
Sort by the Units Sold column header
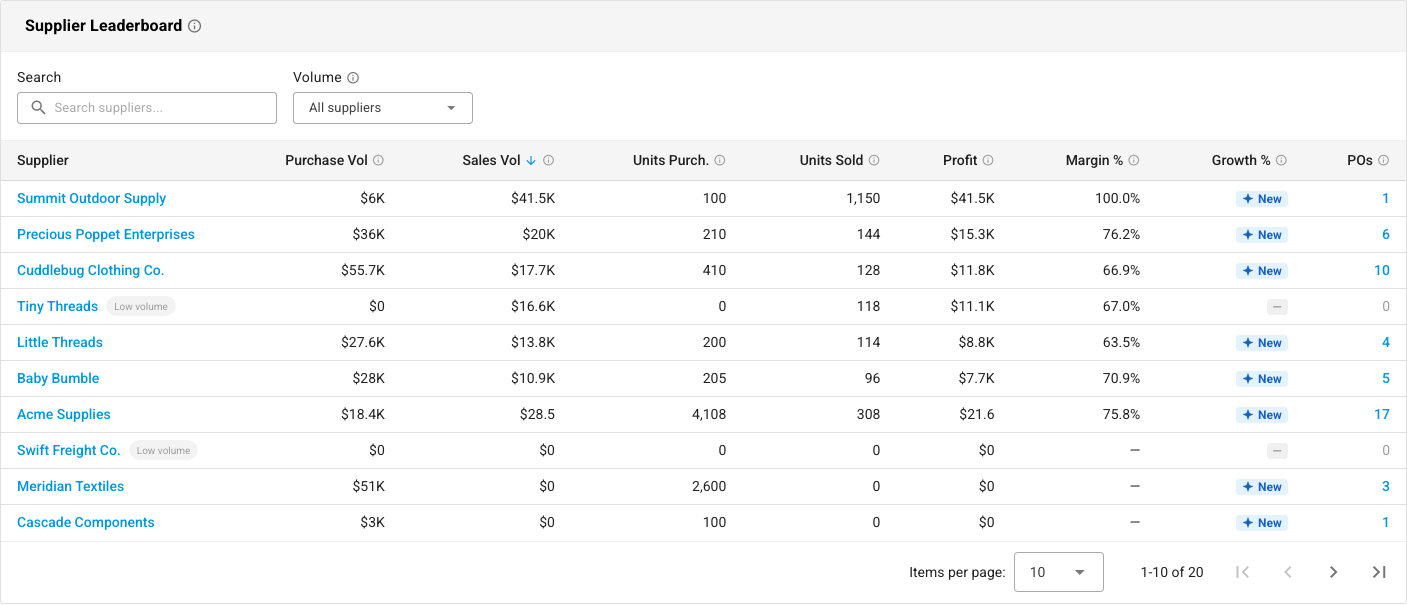pos(831,160)
